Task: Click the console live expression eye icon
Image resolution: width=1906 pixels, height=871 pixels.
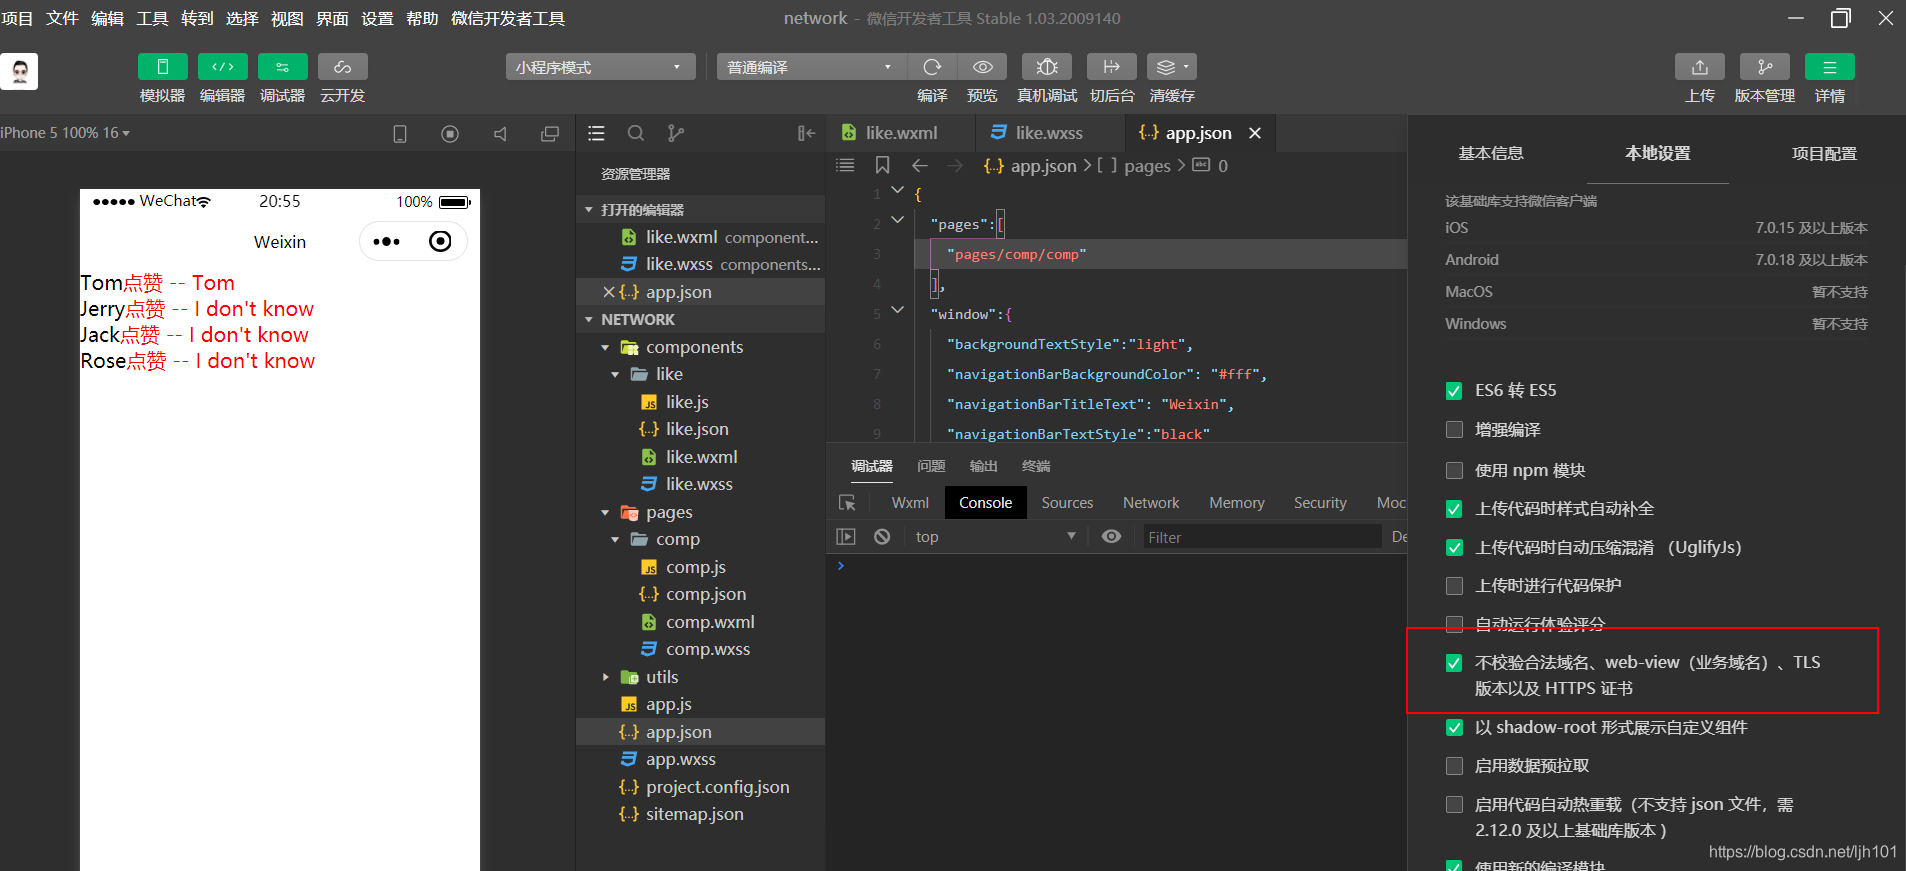Action: coord(1111,537)
